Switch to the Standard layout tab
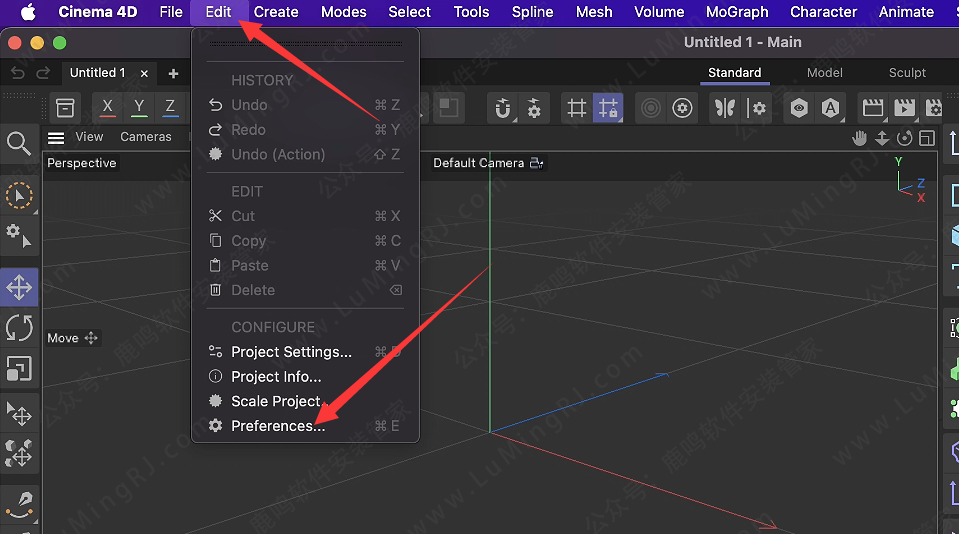 point(735,73)
